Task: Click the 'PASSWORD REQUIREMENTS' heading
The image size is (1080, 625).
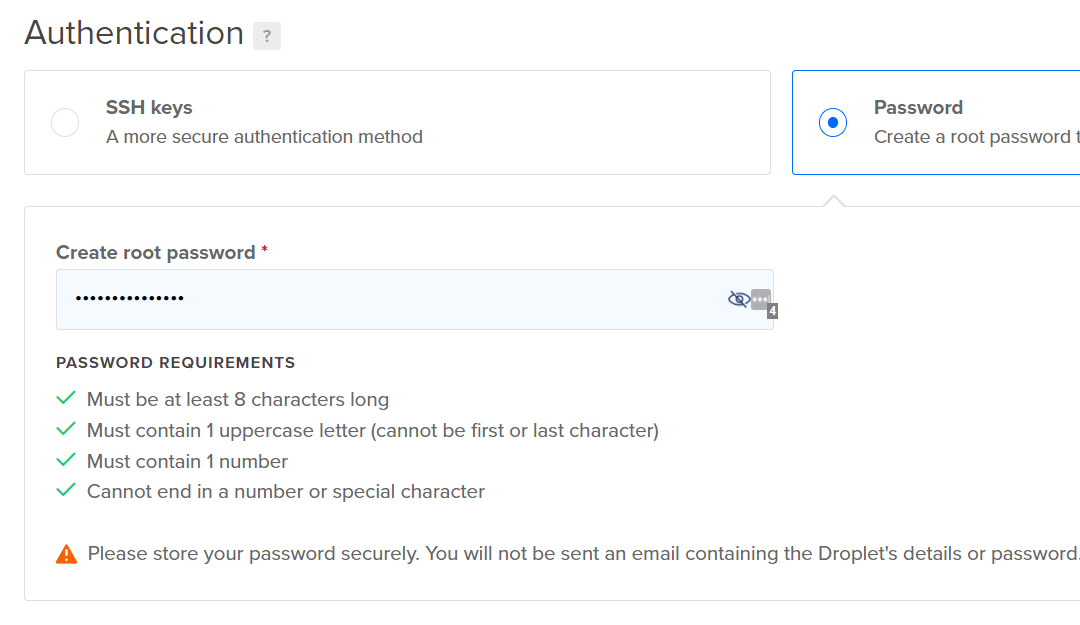Action: [x=175, y=363]
